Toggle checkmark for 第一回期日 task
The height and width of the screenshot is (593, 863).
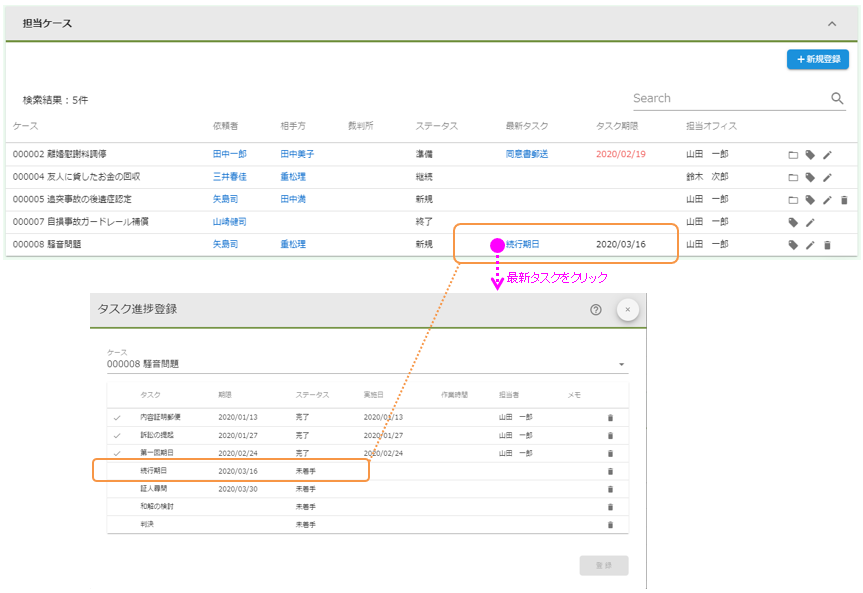click(117, 453)
